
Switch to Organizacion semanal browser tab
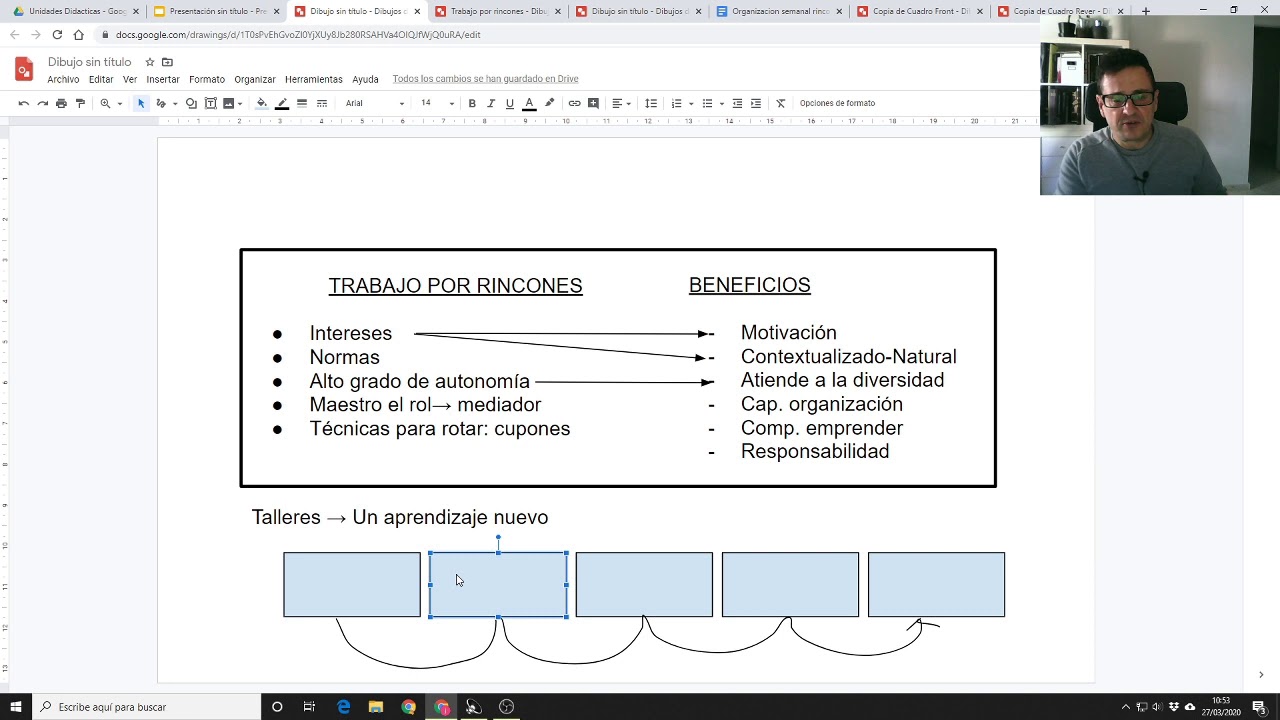778,11
